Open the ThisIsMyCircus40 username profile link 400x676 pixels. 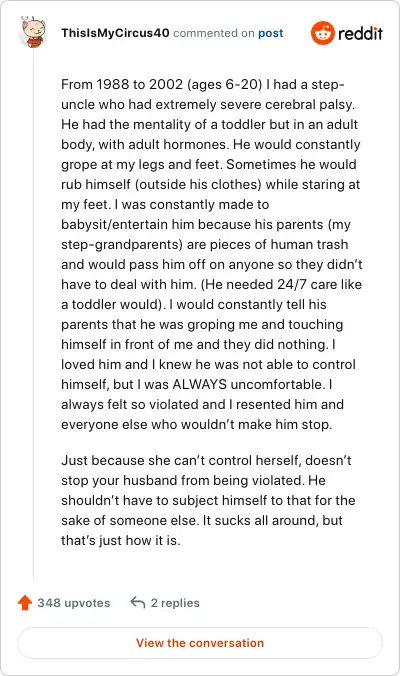(115, 33)
